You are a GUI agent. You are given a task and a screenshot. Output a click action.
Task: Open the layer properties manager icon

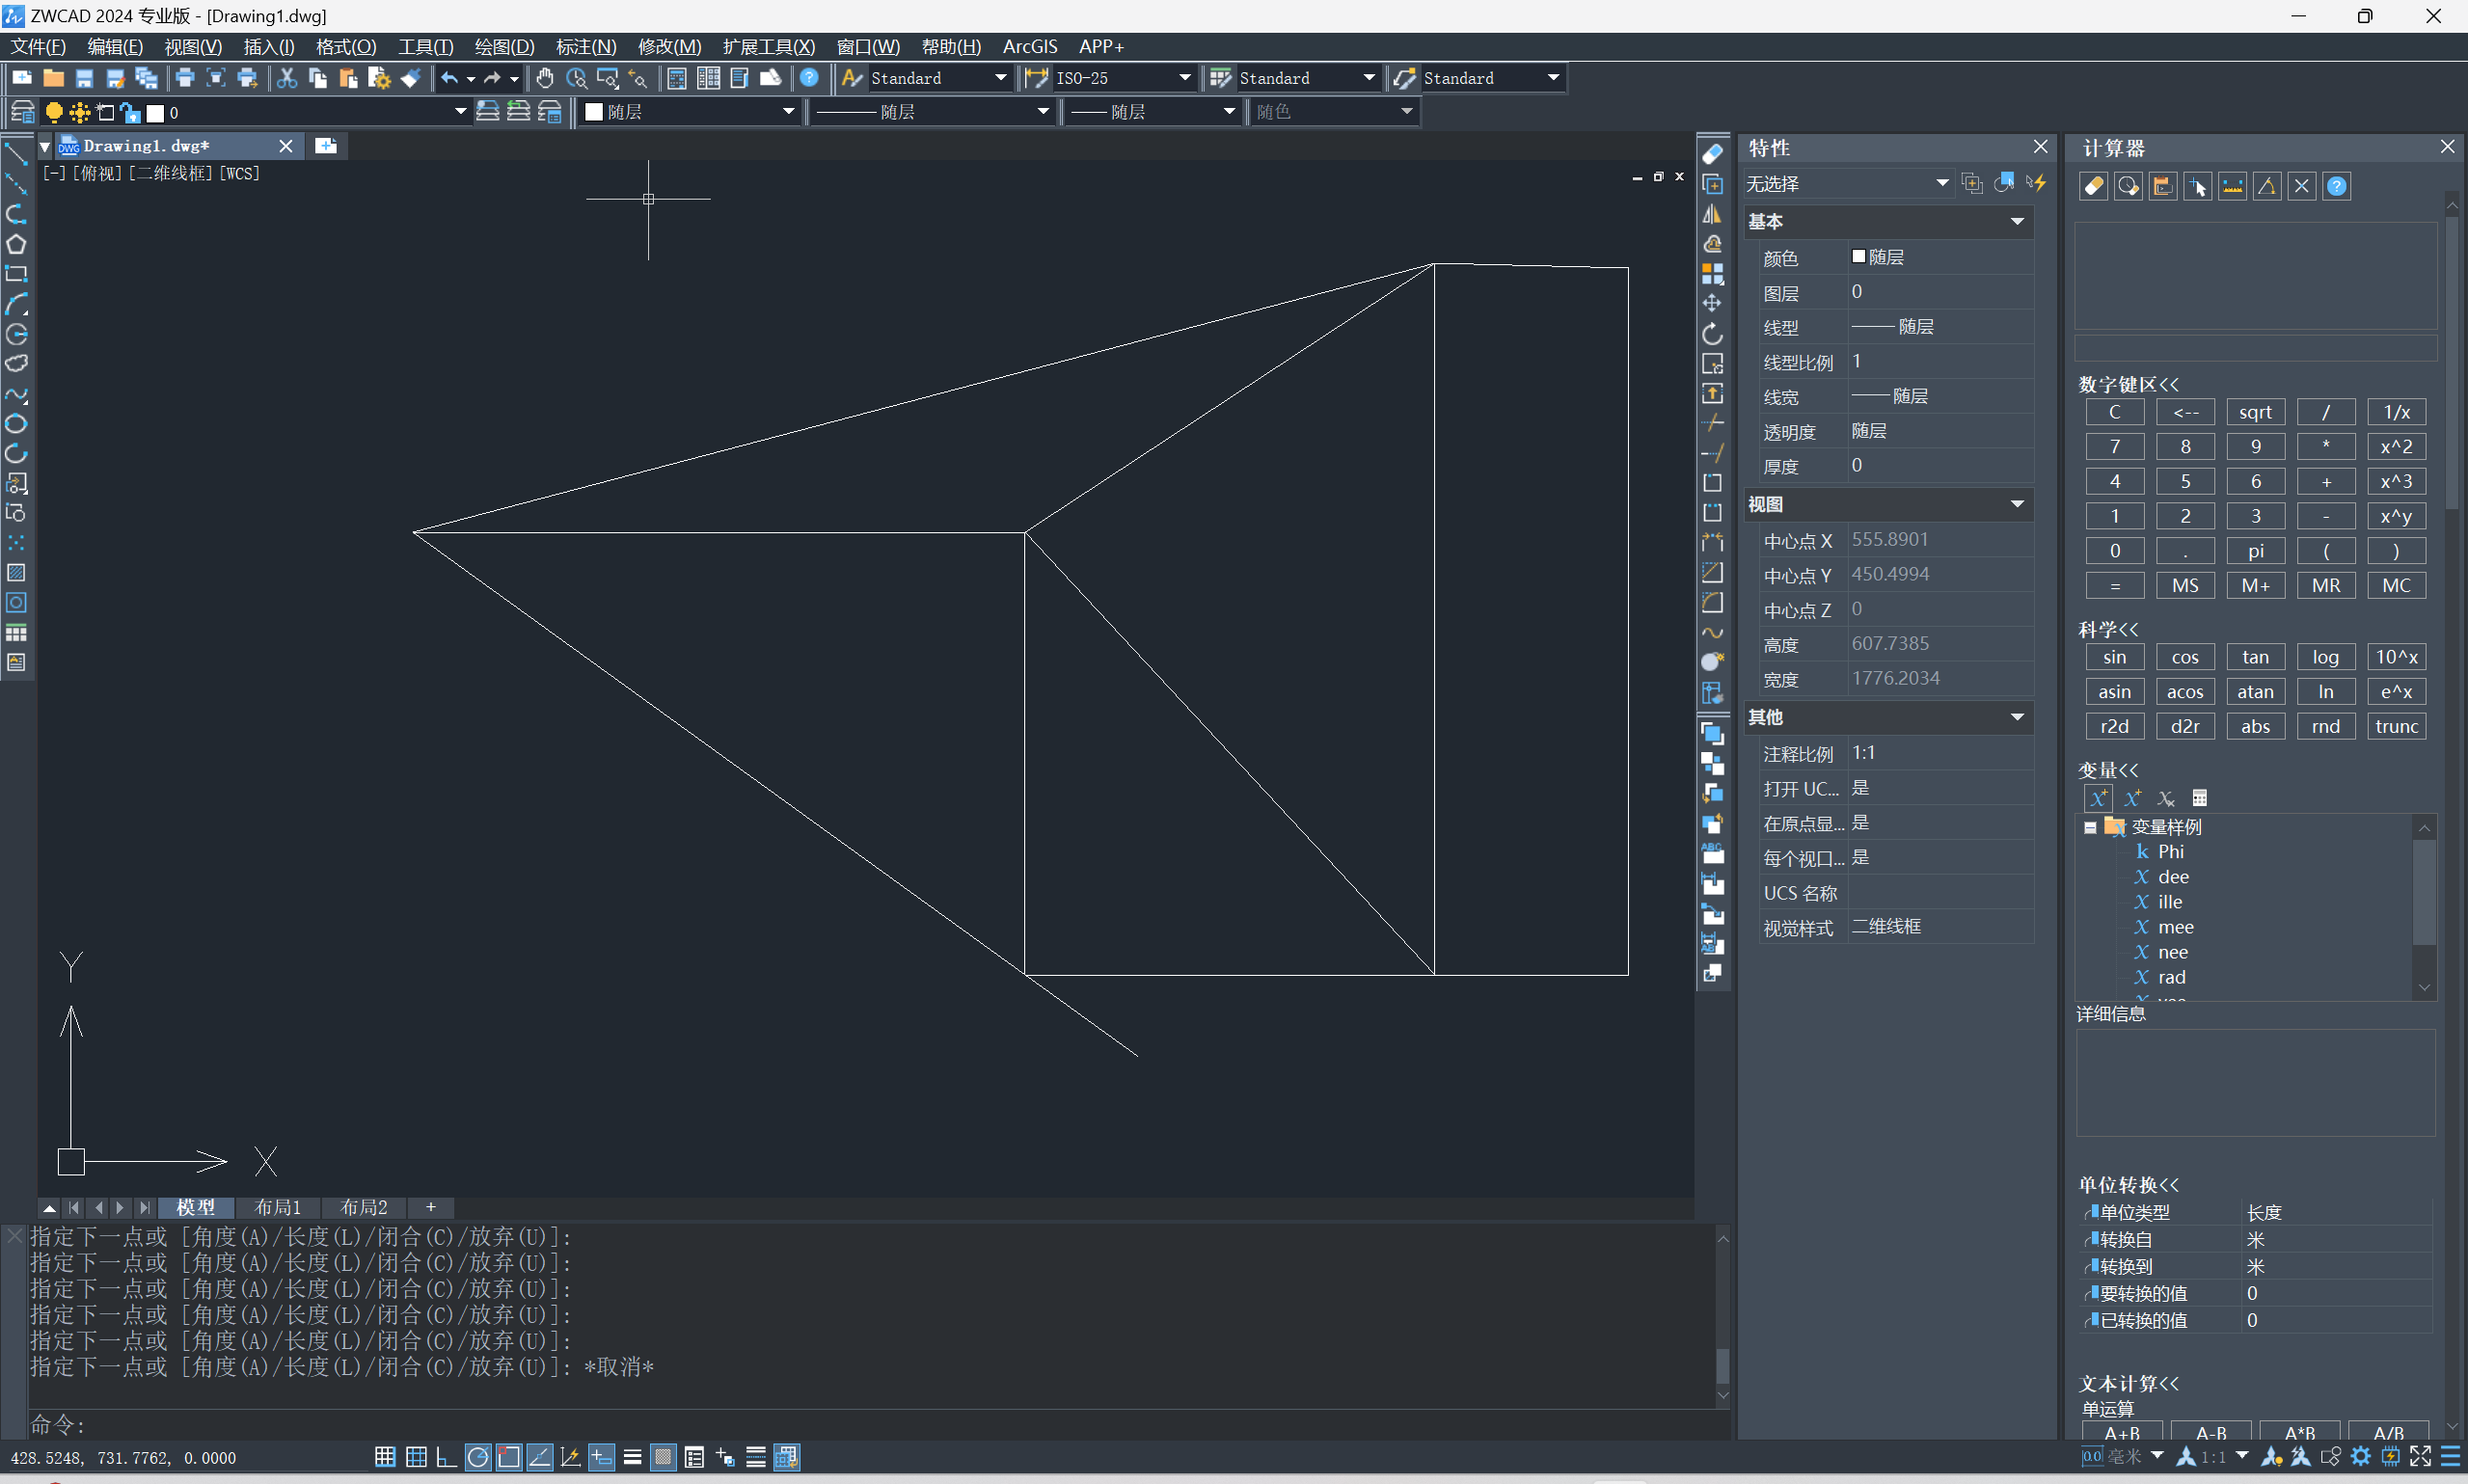click(x=22, y=112)
